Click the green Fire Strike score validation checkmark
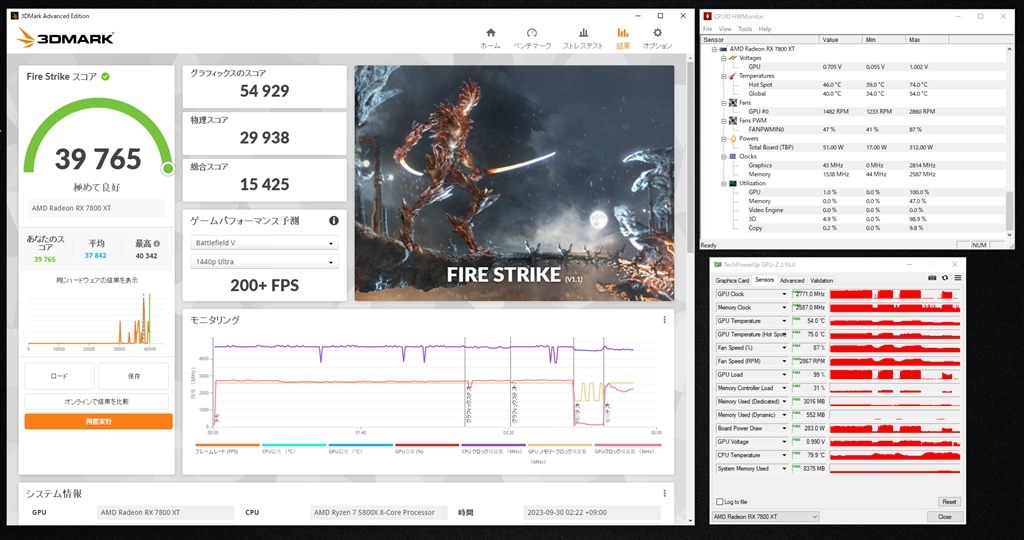Screen dimensions: 1024x540 (x=105, y=76)
